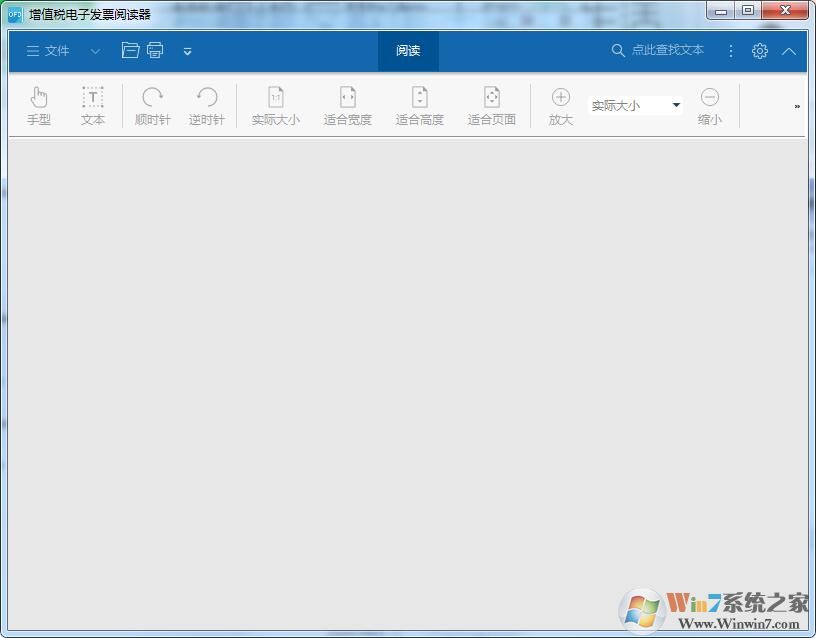Screen dimensions: 816x638
Task: Zoom out using the 缩小 control
Action: pyautogui.click(x=710, y=105)
